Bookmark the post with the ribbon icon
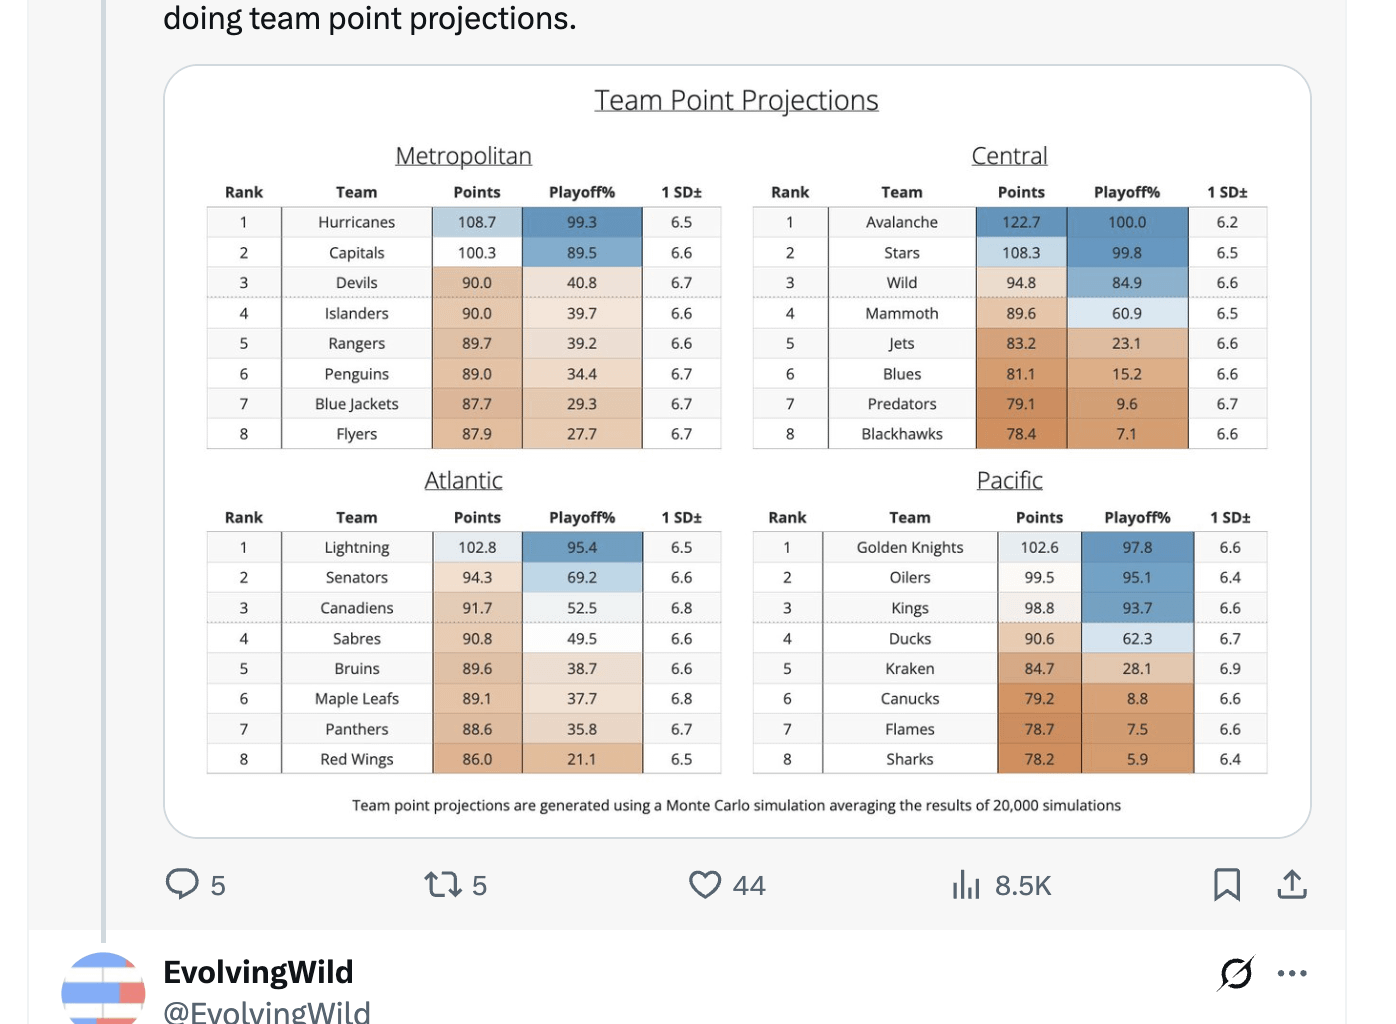Screen dimensions: 1396x1024 1227,884
